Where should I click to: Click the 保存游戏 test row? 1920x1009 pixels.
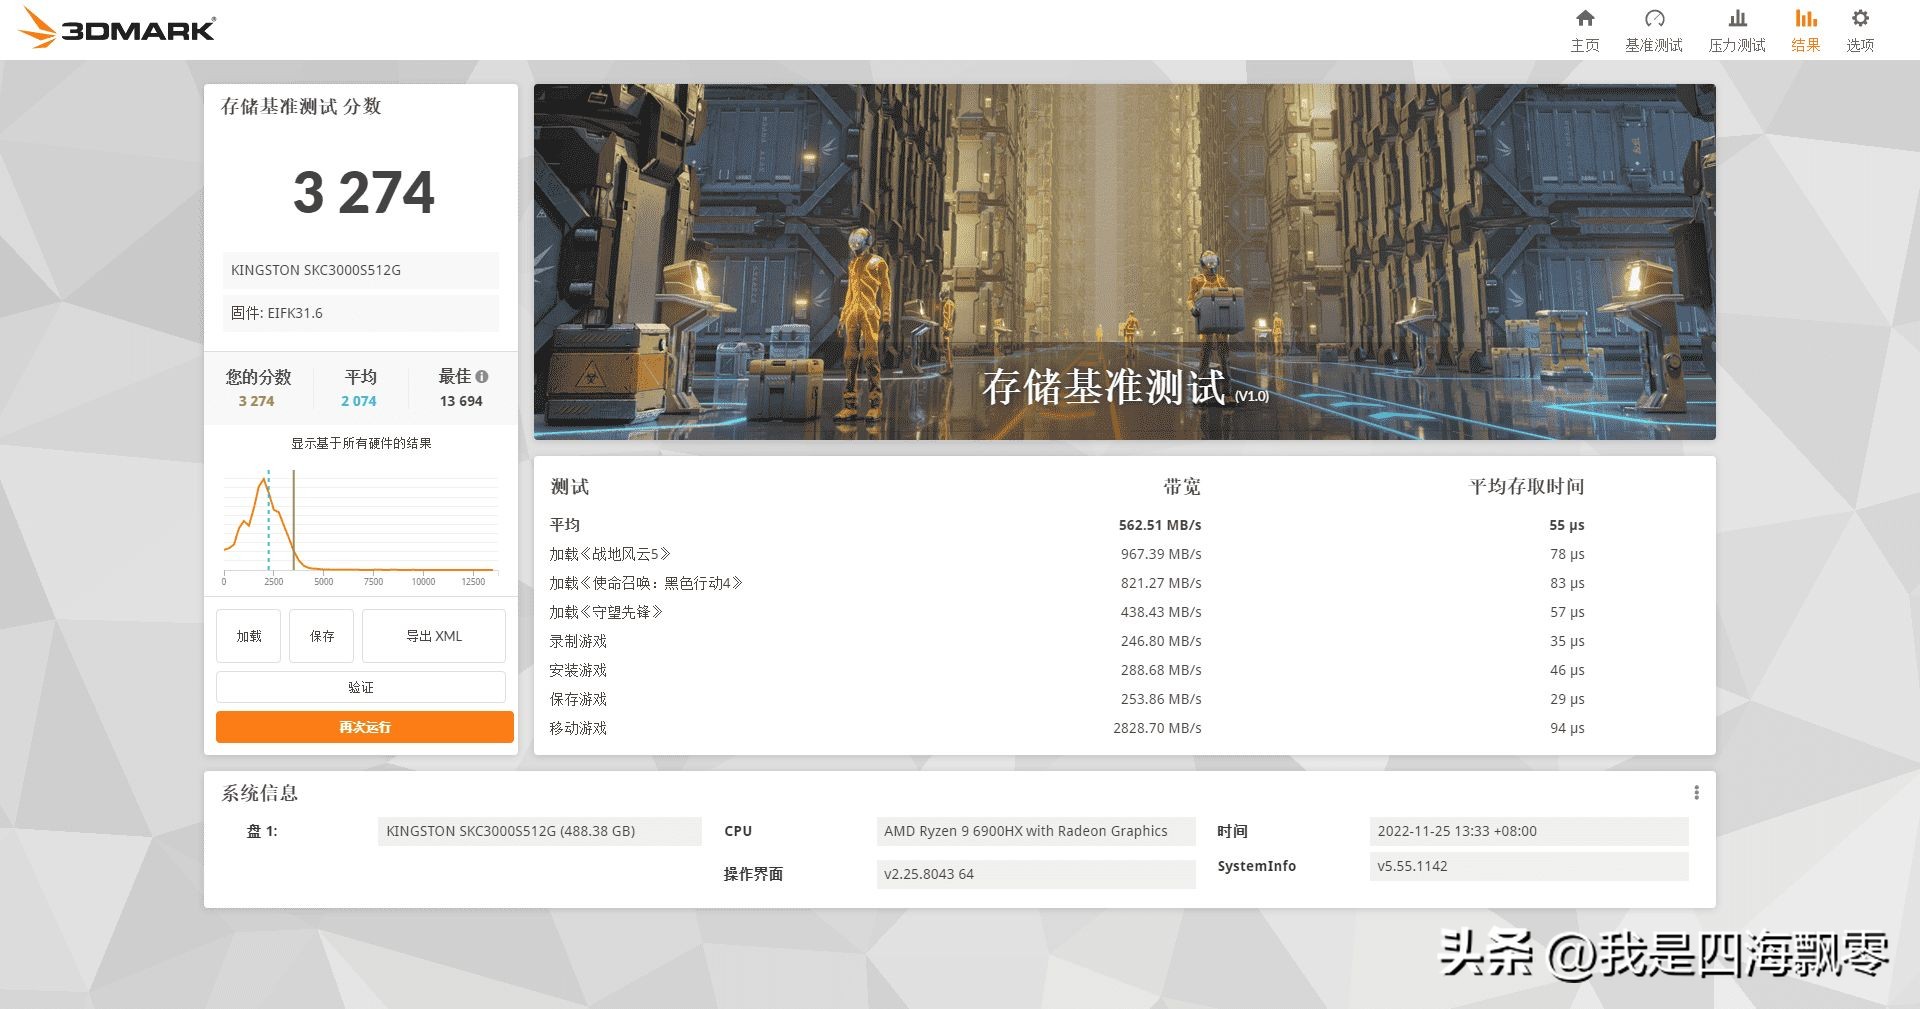click(1125, 699)
